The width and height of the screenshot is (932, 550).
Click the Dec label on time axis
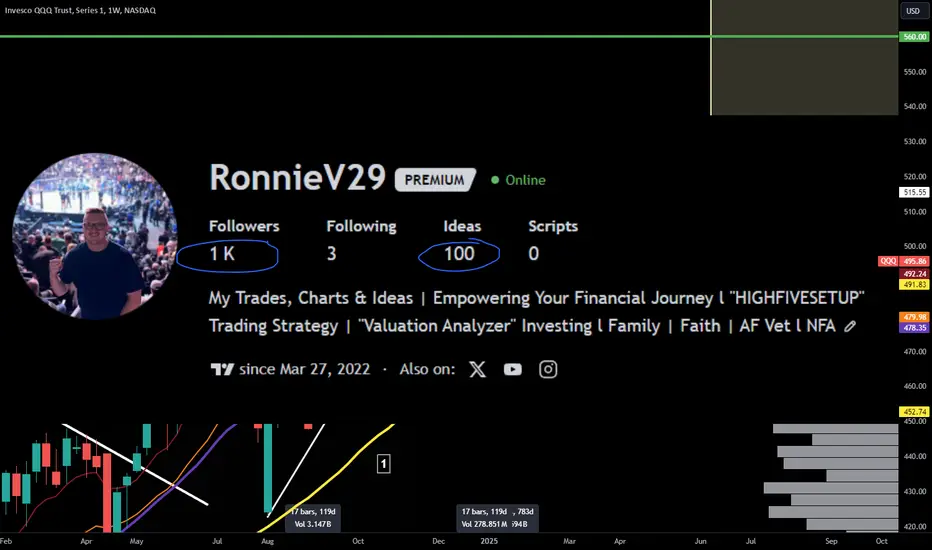438,541
